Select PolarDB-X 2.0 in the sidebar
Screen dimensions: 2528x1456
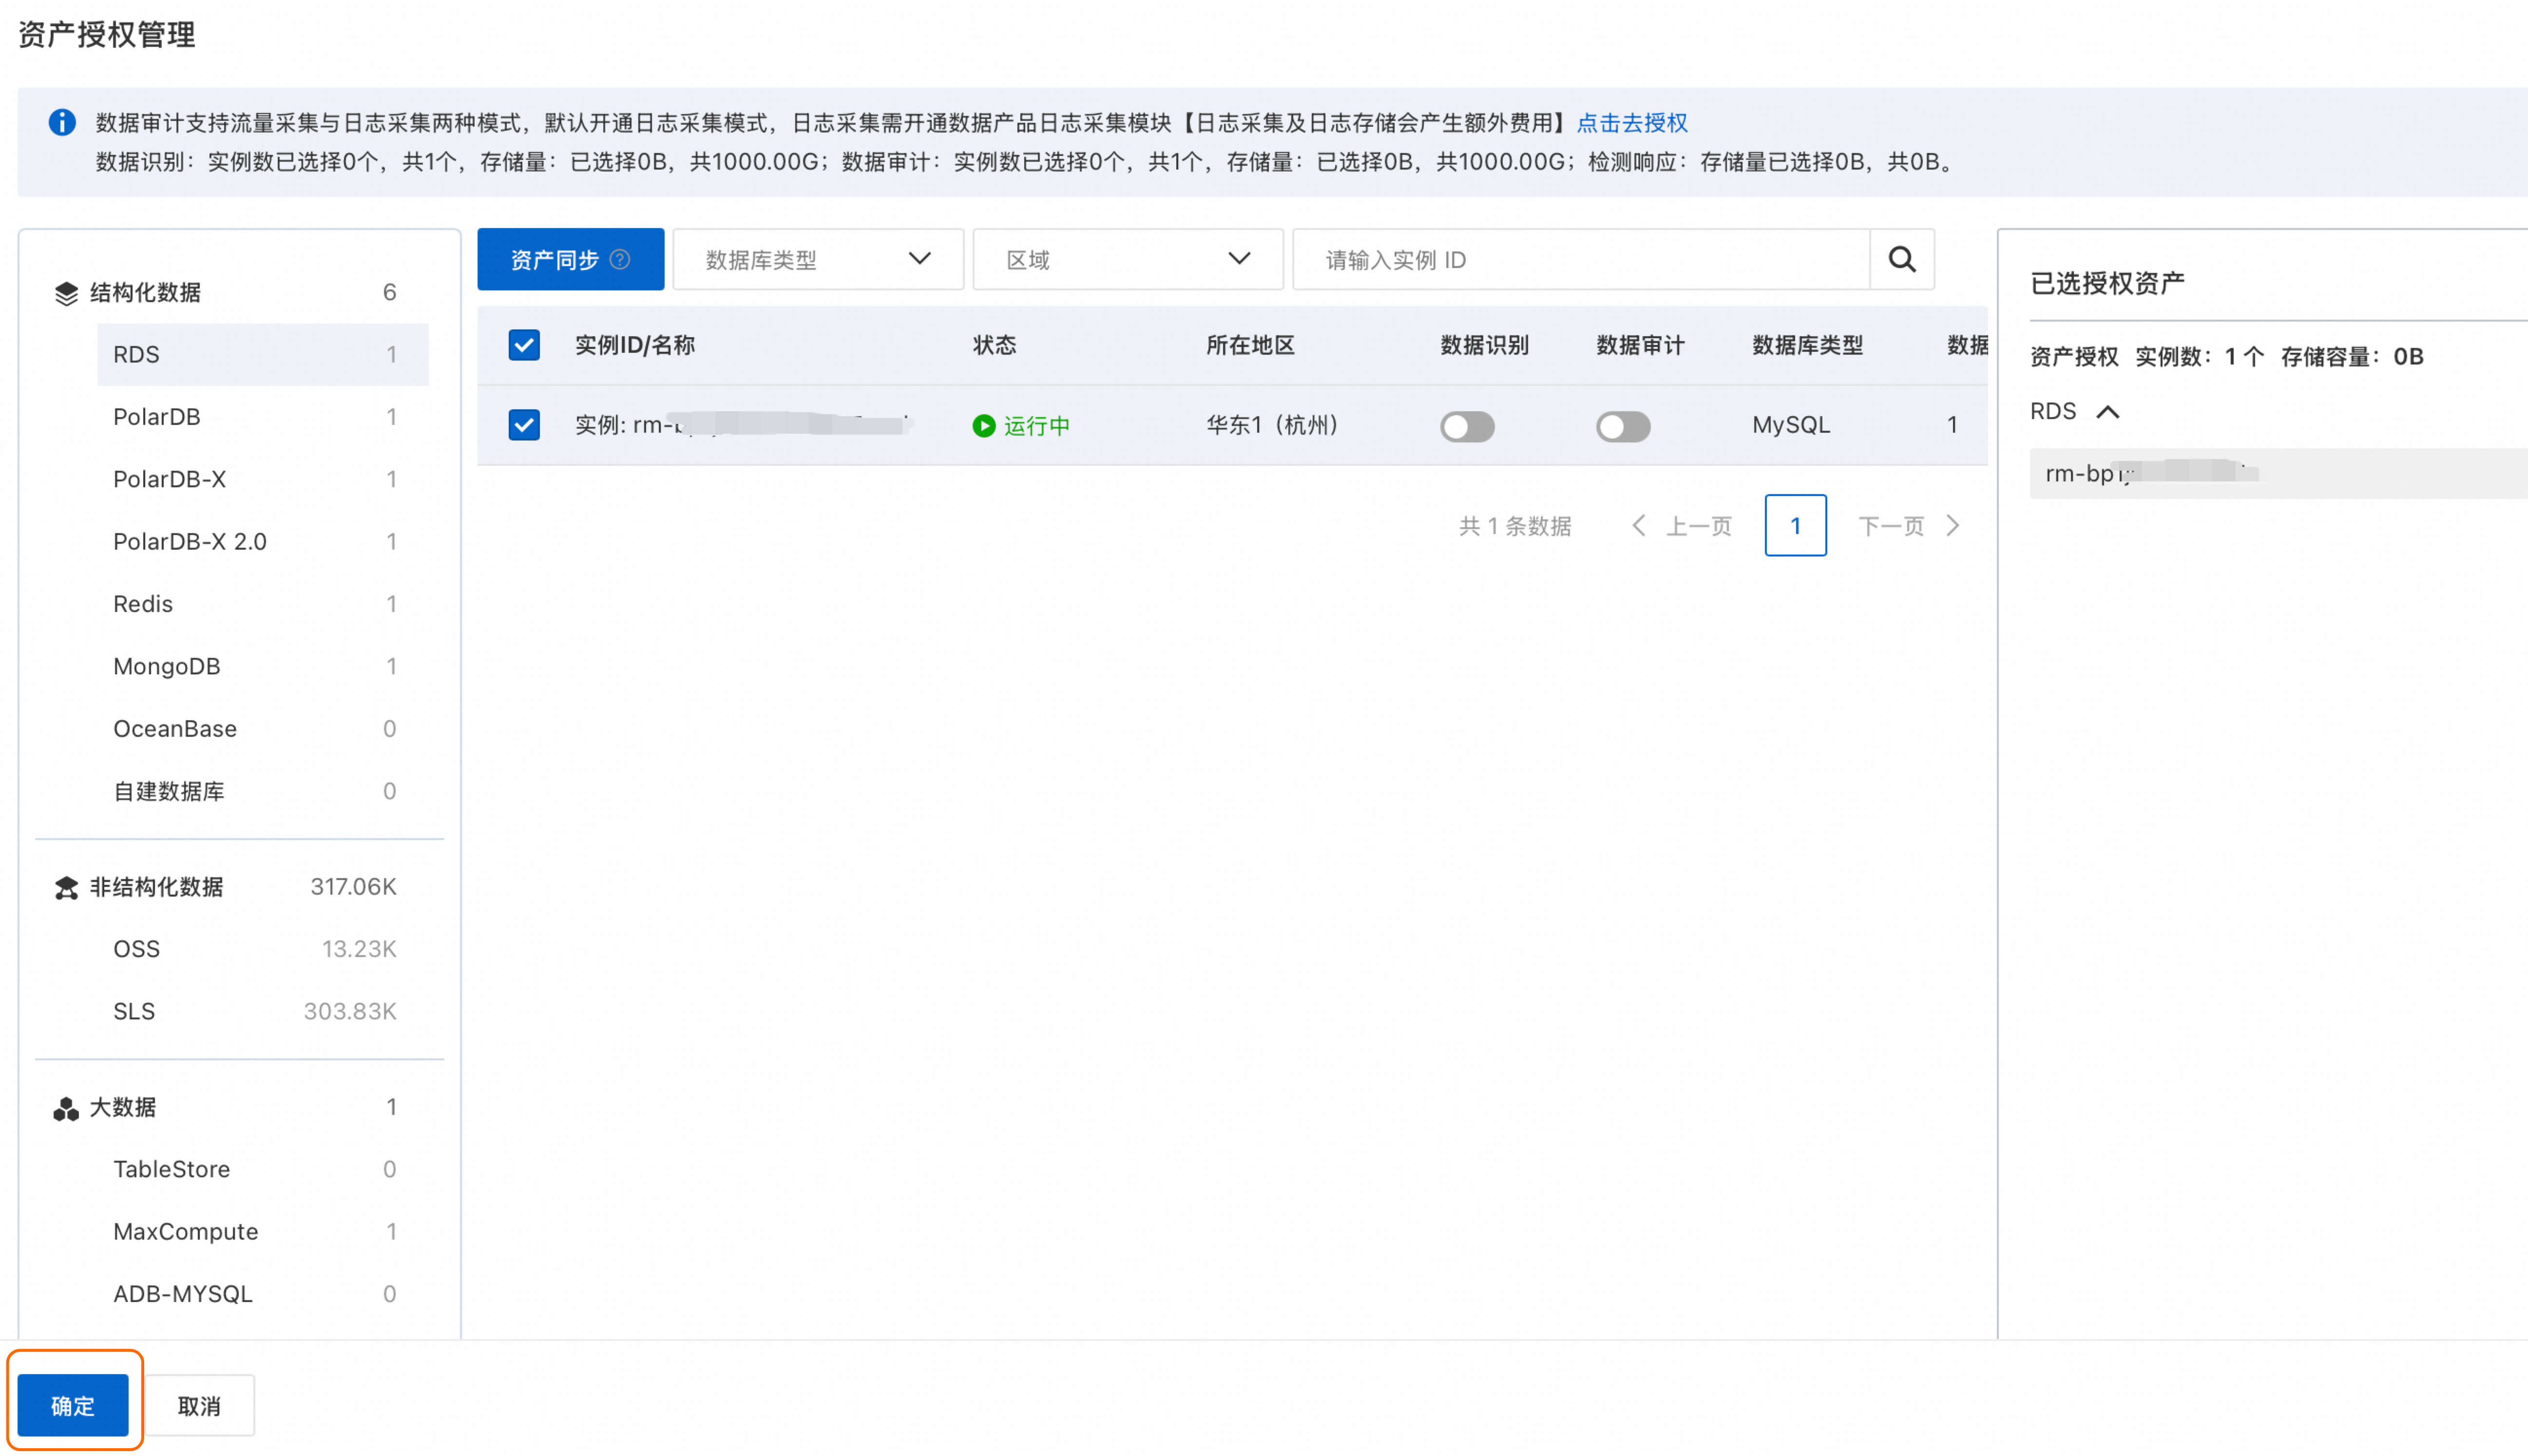[190, 542]
